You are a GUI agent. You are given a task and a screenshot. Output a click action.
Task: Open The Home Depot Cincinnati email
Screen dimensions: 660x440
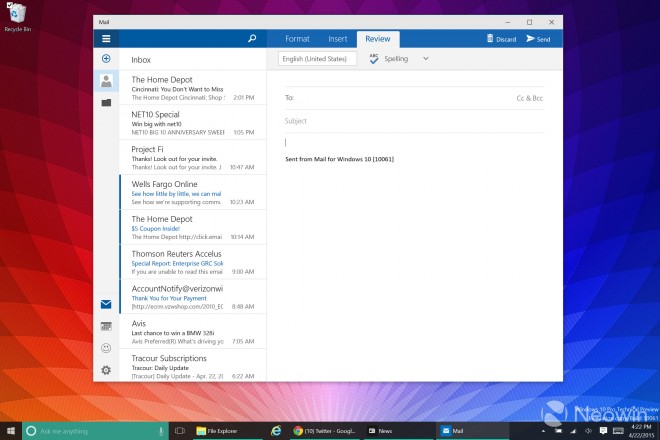tap(193, 88)
